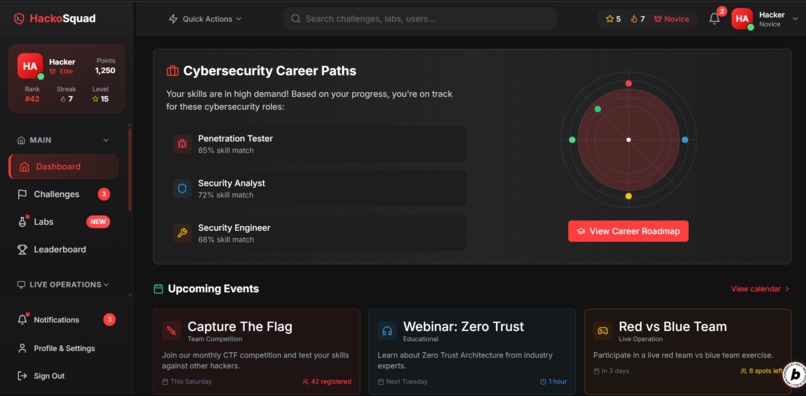Click the blue dot on the radar chart
806x396 pixels.
point(685,140)
